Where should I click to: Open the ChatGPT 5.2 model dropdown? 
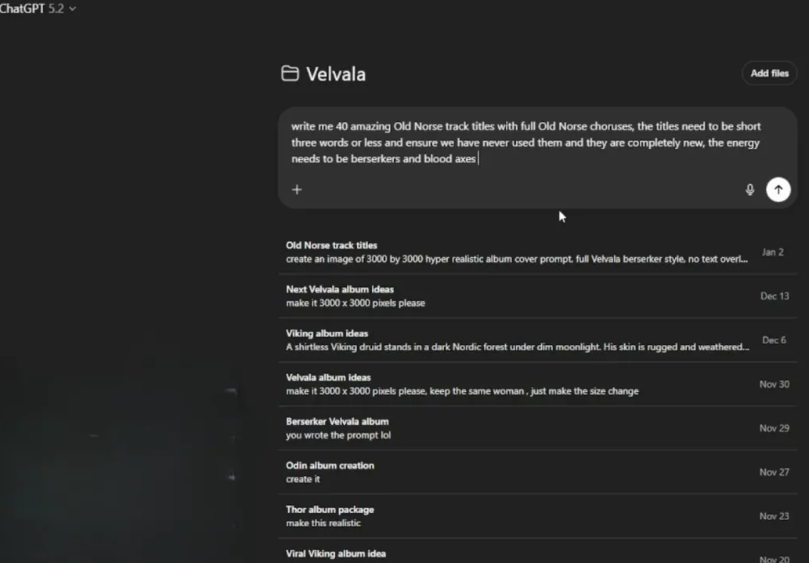coord(39,8)
